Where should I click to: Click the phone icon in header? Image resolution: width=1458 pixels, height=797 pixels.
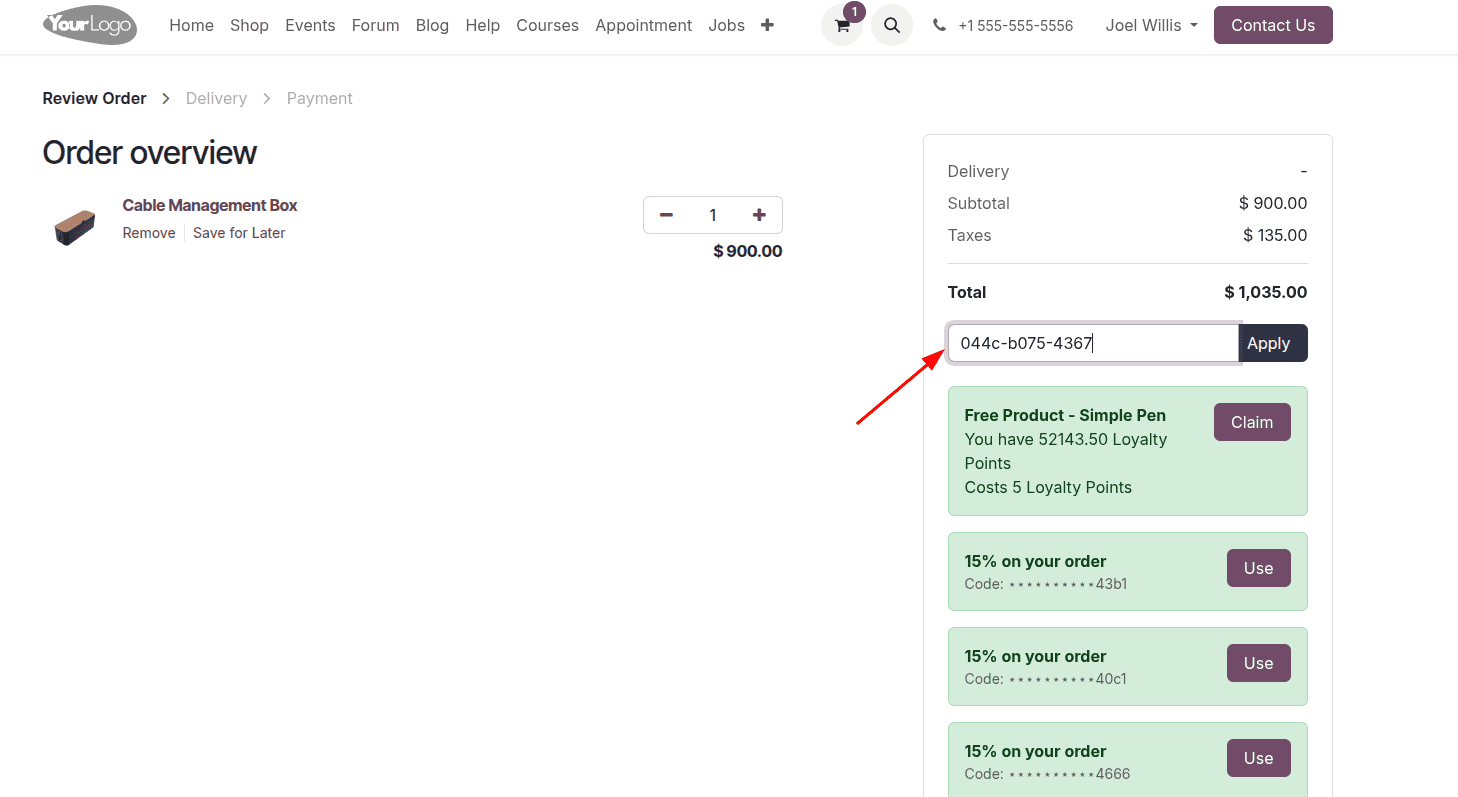pos(939,26)
